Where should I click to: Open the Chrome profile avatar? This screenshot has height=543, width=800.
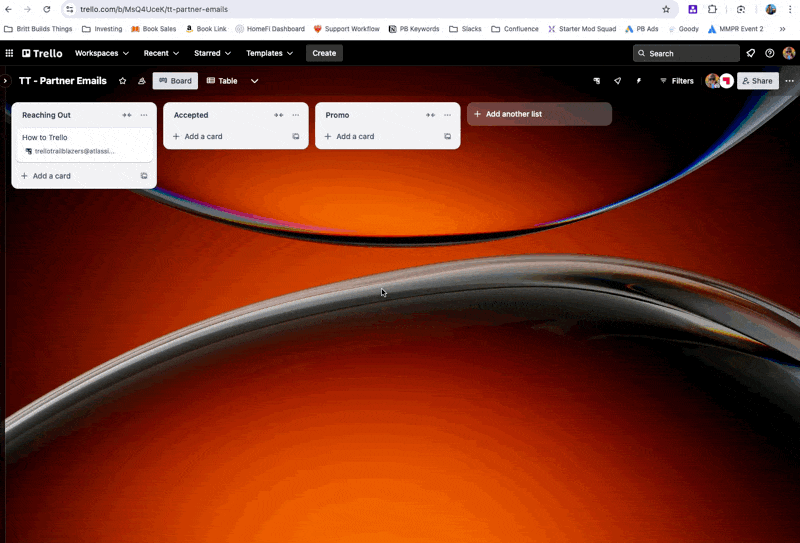(x=770, y=9)
